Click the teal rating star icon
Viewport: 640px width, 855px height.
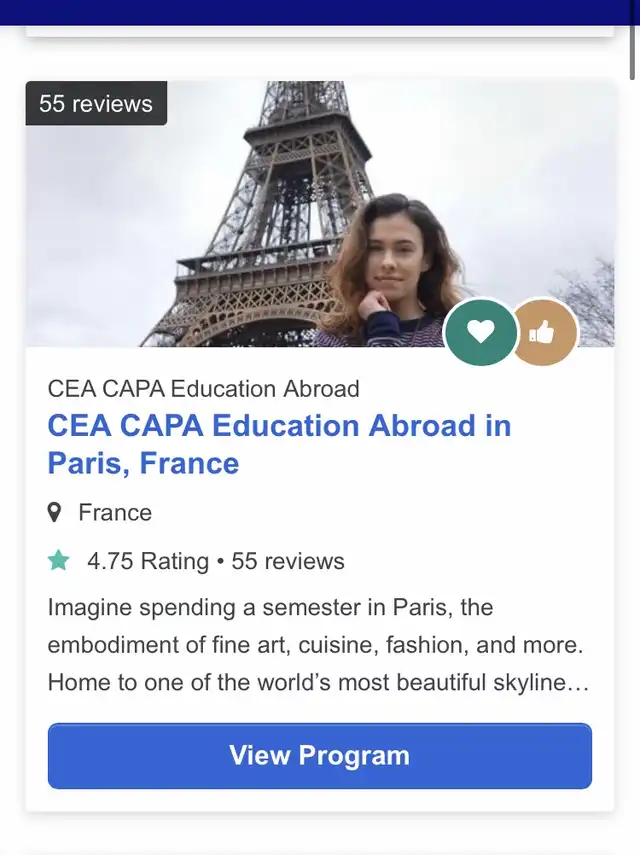tap(59, 561)
